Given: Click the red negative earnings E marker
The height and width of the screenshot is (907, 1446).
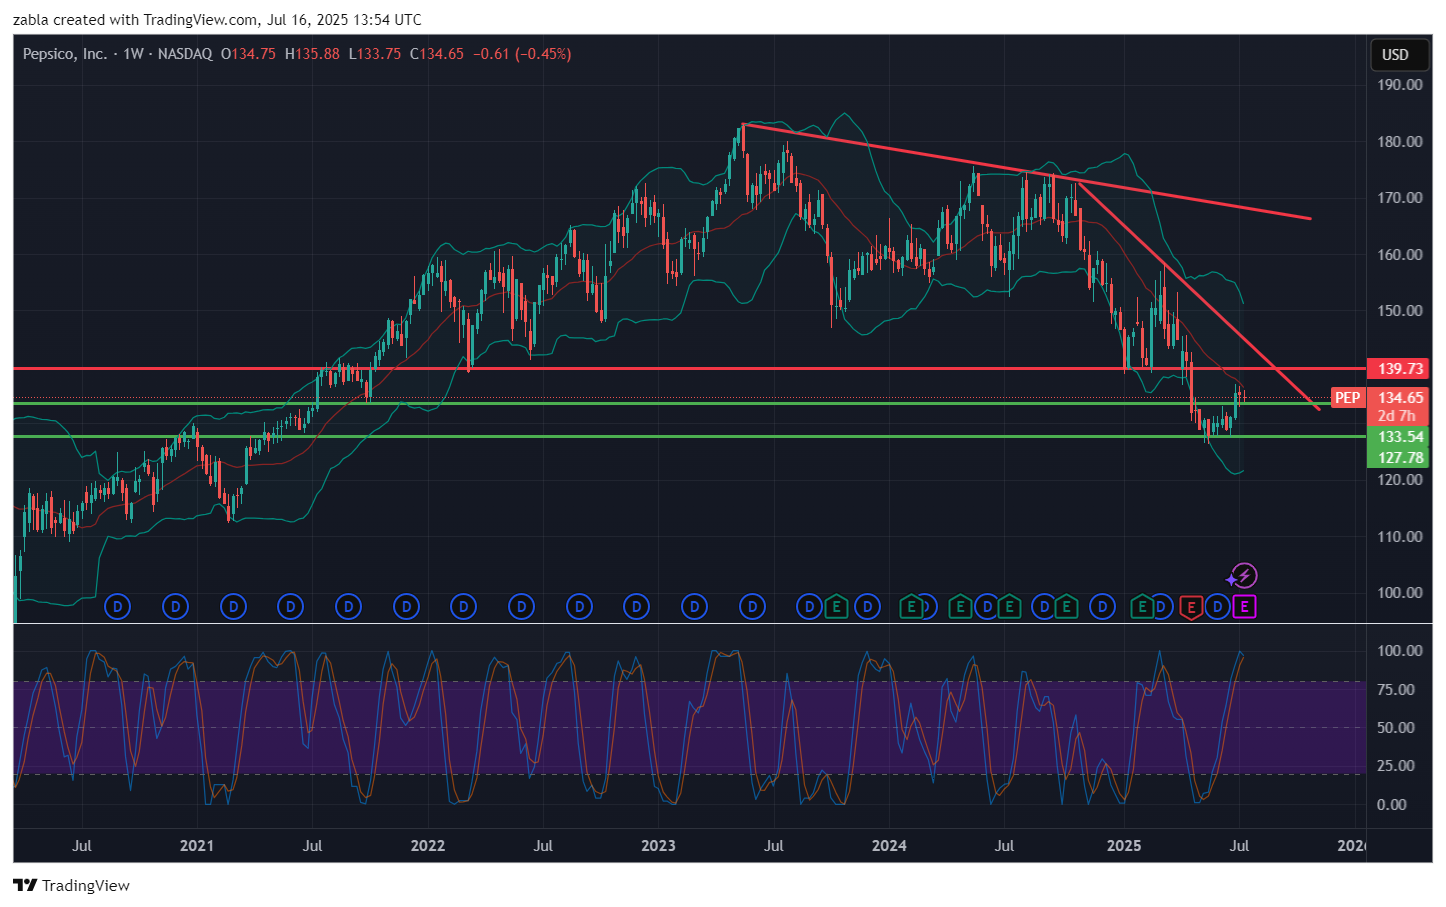Looking at the screenshot, I should [x=1190, y=607].
